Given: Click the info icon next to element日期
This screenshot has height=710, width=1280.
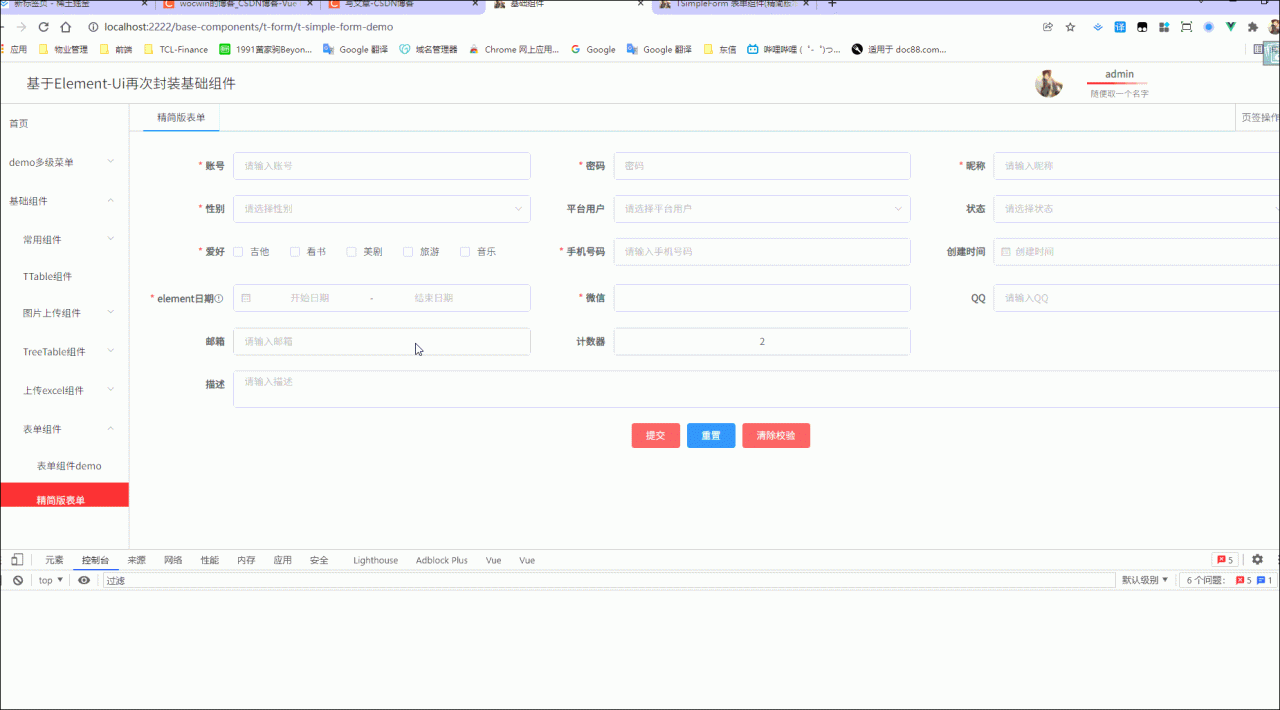Looking at the screenshot, I should point(219,298).
